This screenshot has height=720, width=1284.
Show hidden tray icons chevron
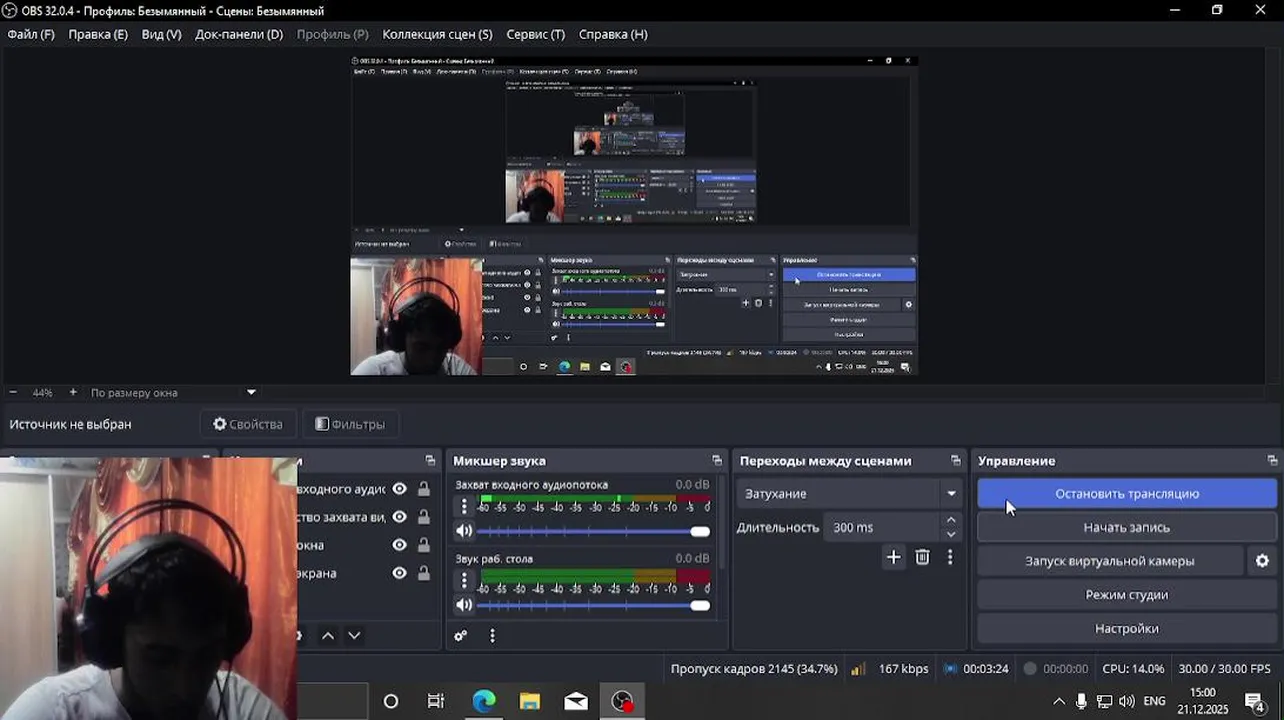(x=1059, y=702)
